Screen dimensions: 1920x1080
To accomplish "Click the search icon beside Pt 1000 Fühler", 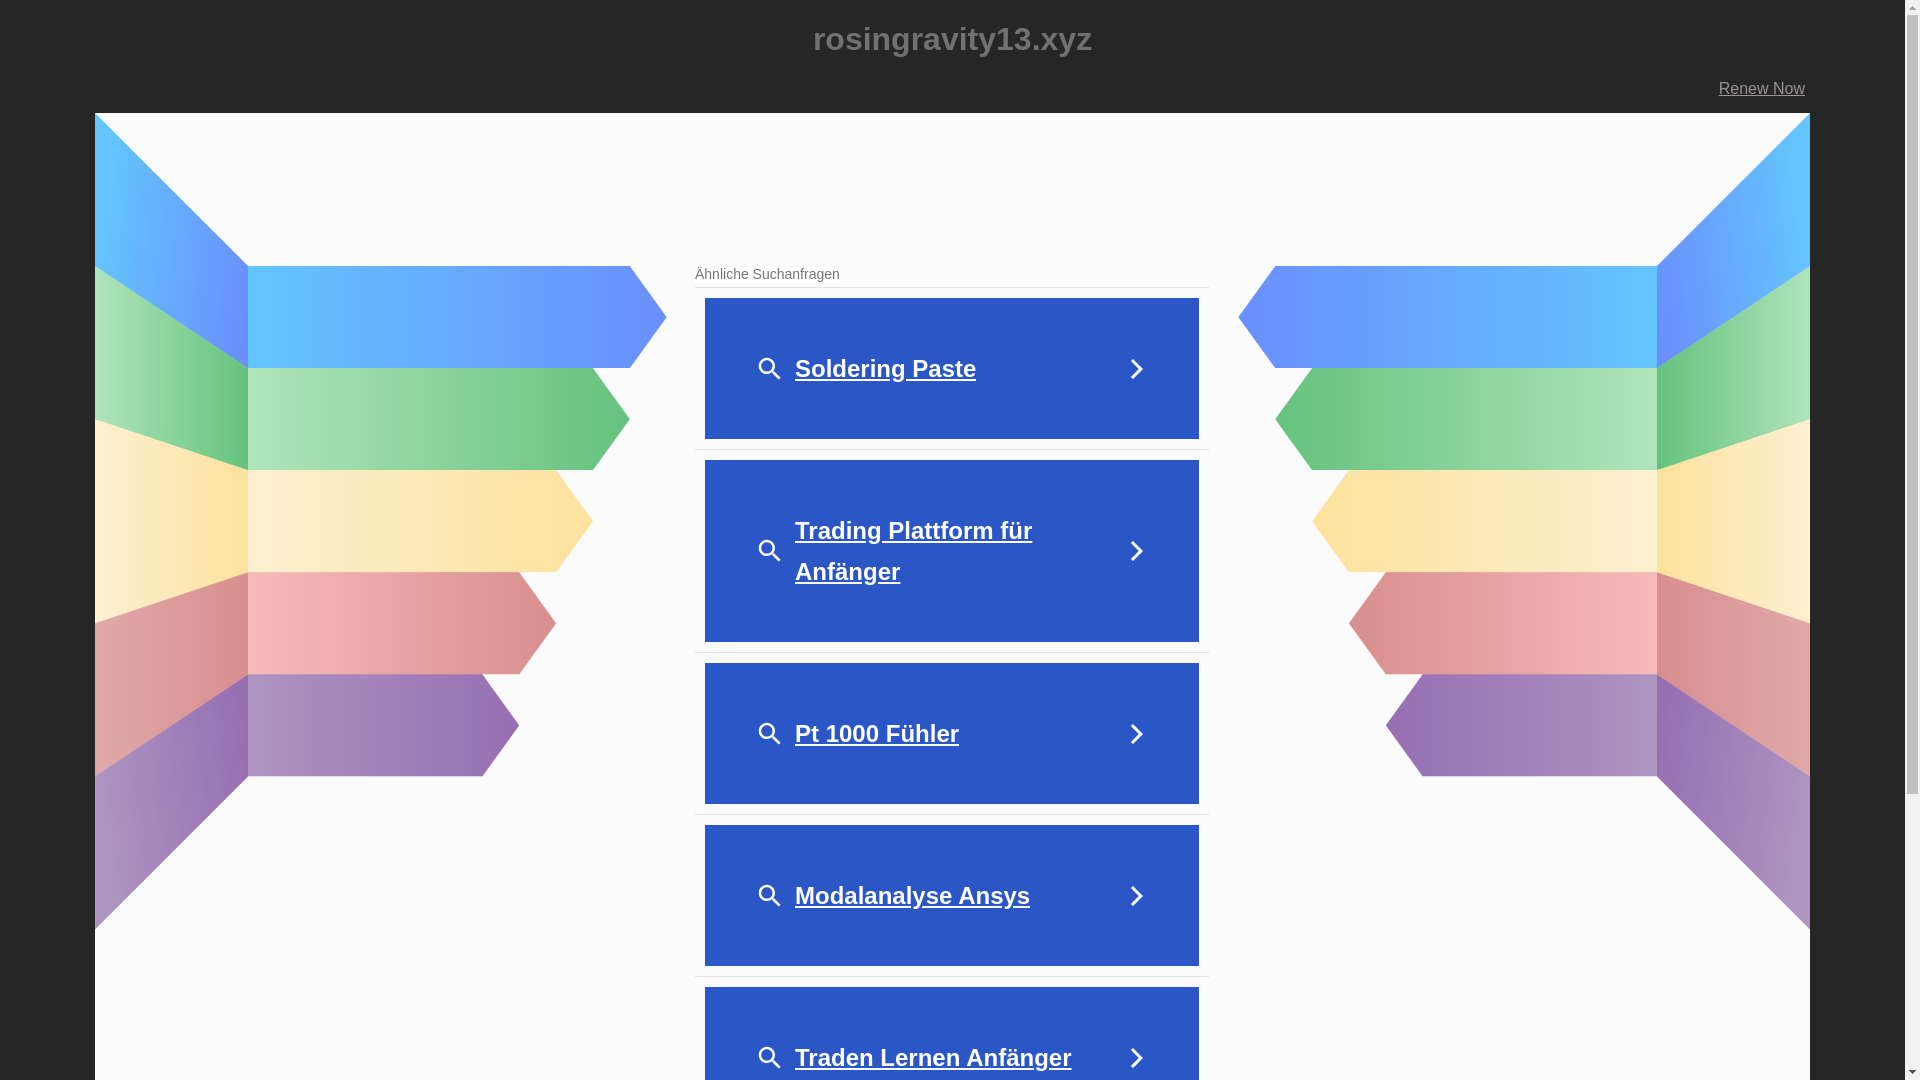I will coord(769,734).
